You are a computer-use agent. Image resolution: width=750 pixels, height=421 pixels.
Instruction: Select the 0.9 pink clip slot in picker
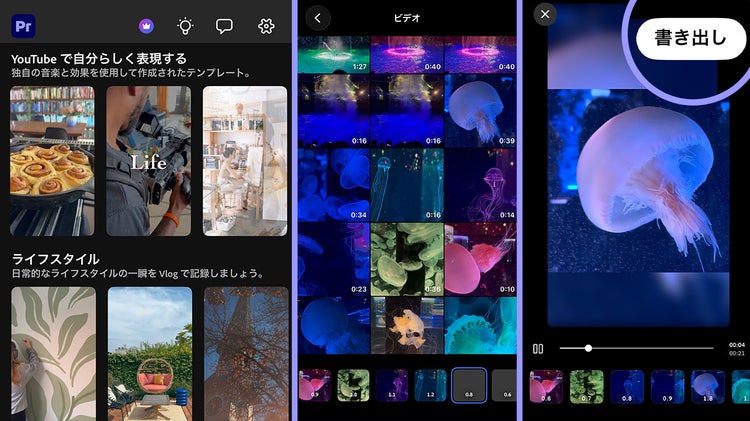coord(314,385)
